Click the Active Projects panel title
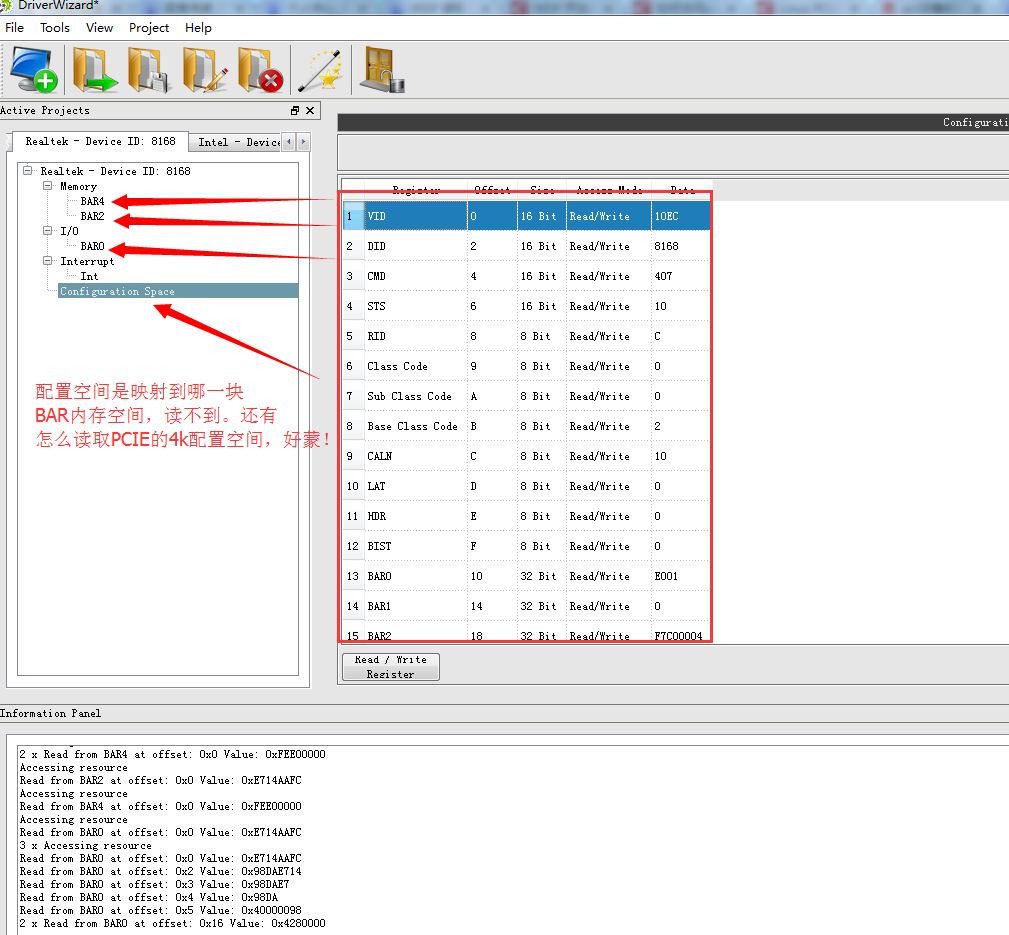The height and width of the screenshot is (935, 1009). click(45, 111)
